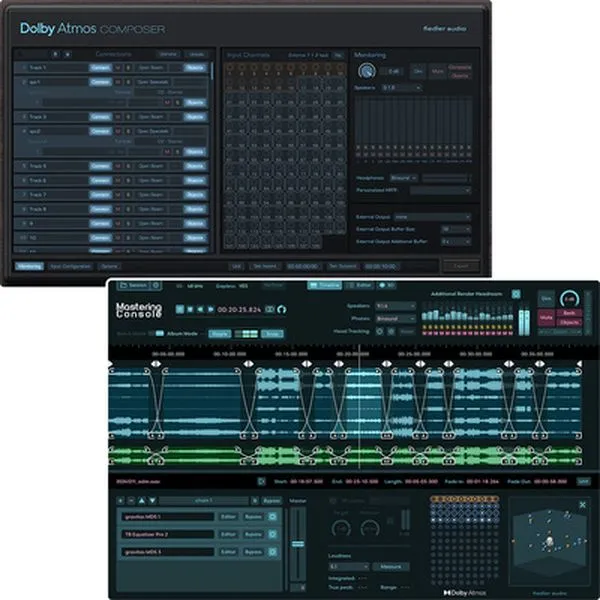Toggle Additional Render Headroom checkbox
Viewport: 600px width, 600px height.
coord(516,294)
